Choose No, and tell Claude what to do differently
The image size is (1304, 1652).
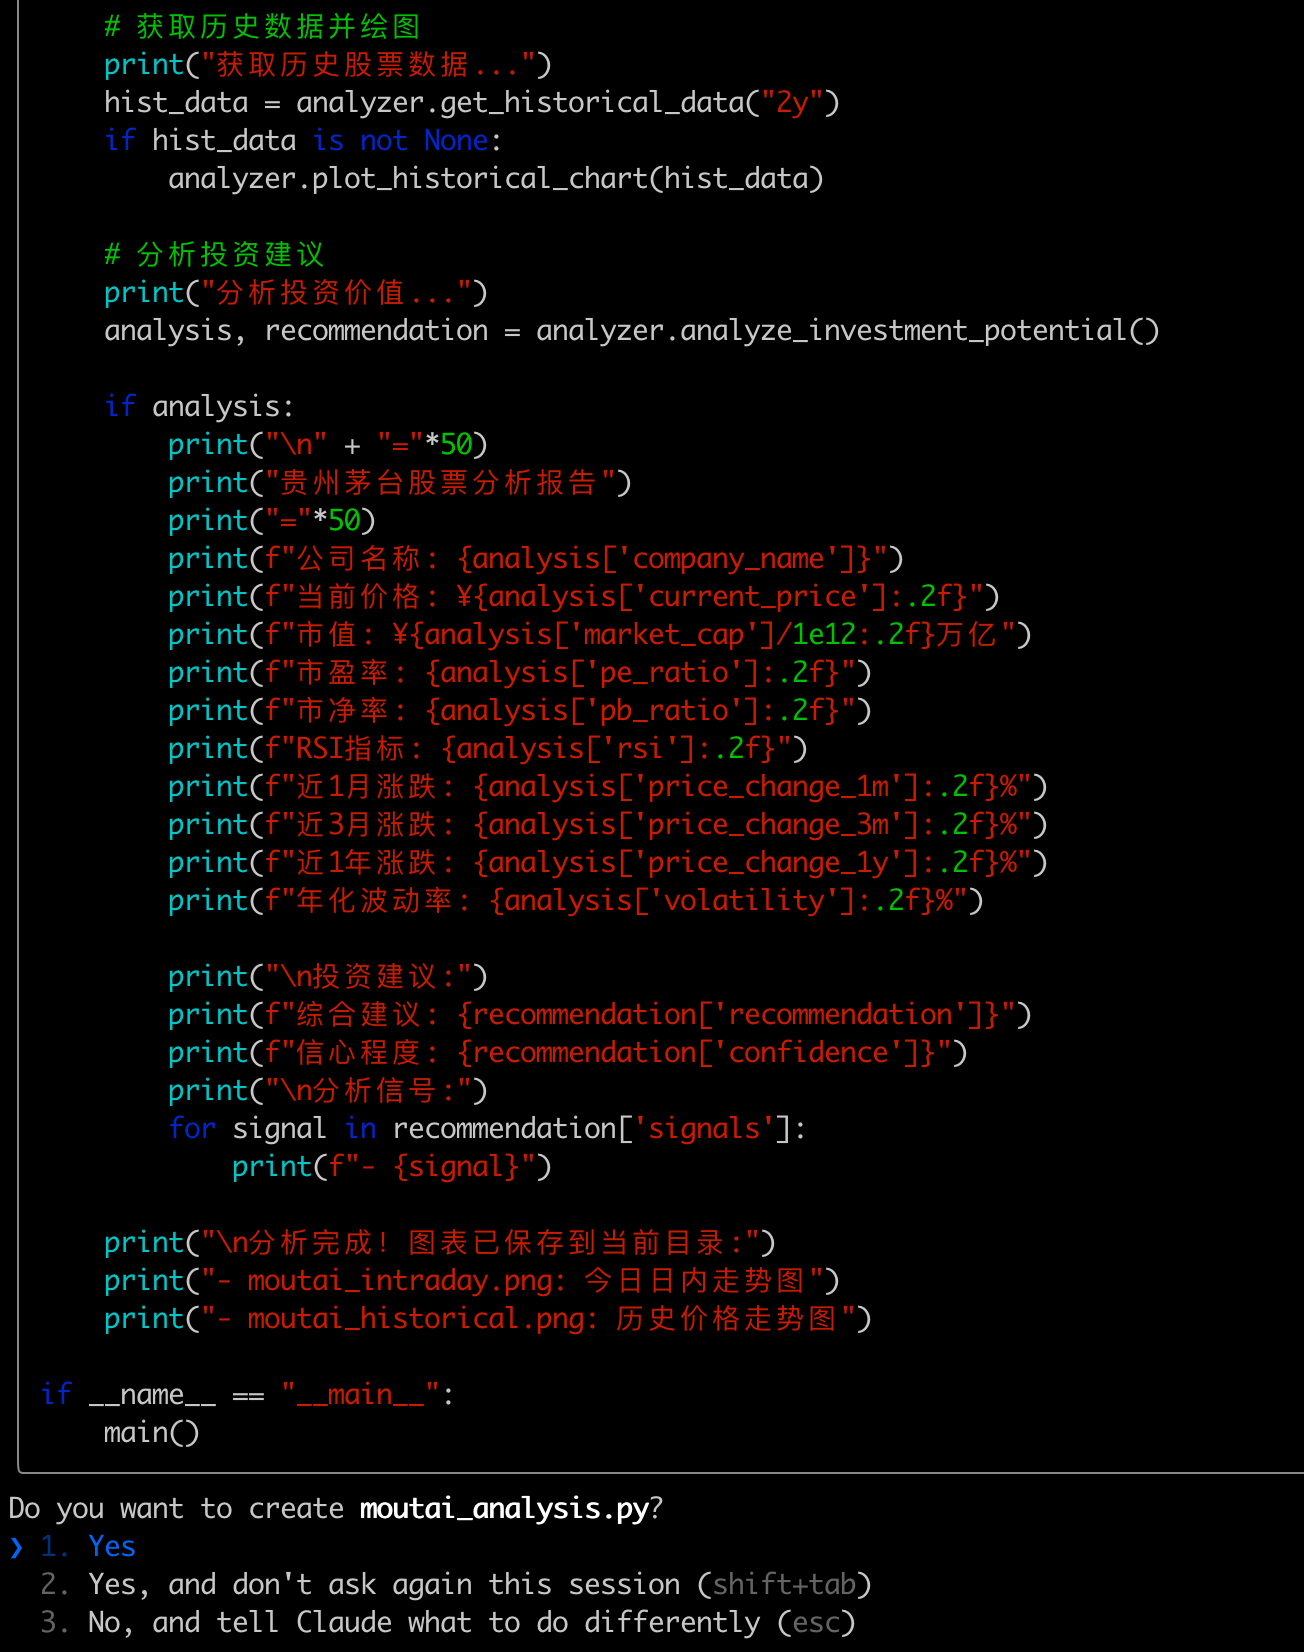click(x=448, y=1622)
